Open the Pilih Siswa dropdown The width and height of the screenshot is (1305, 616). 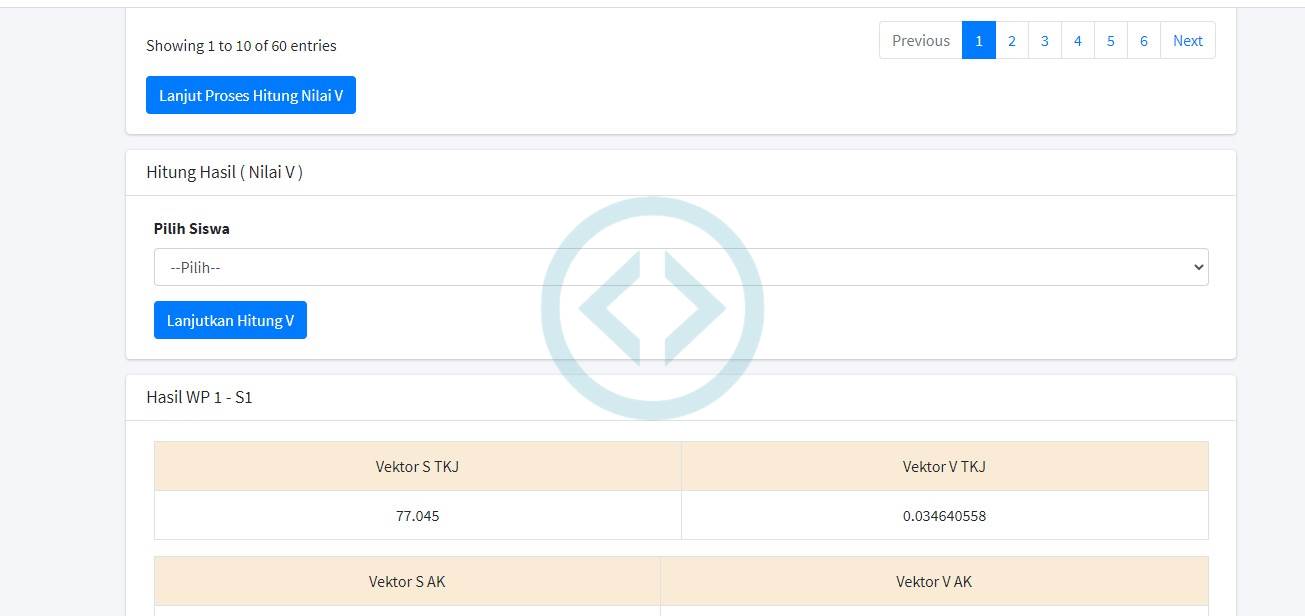point(680,267)
